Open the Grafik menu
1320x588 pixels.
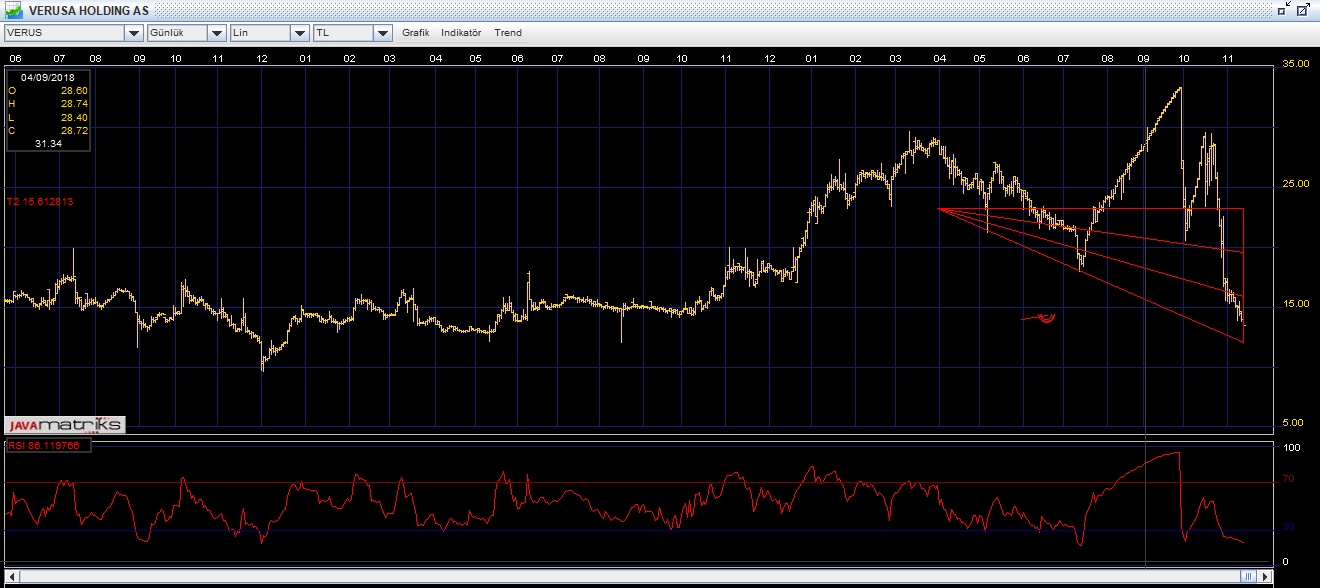click(416, 33)
